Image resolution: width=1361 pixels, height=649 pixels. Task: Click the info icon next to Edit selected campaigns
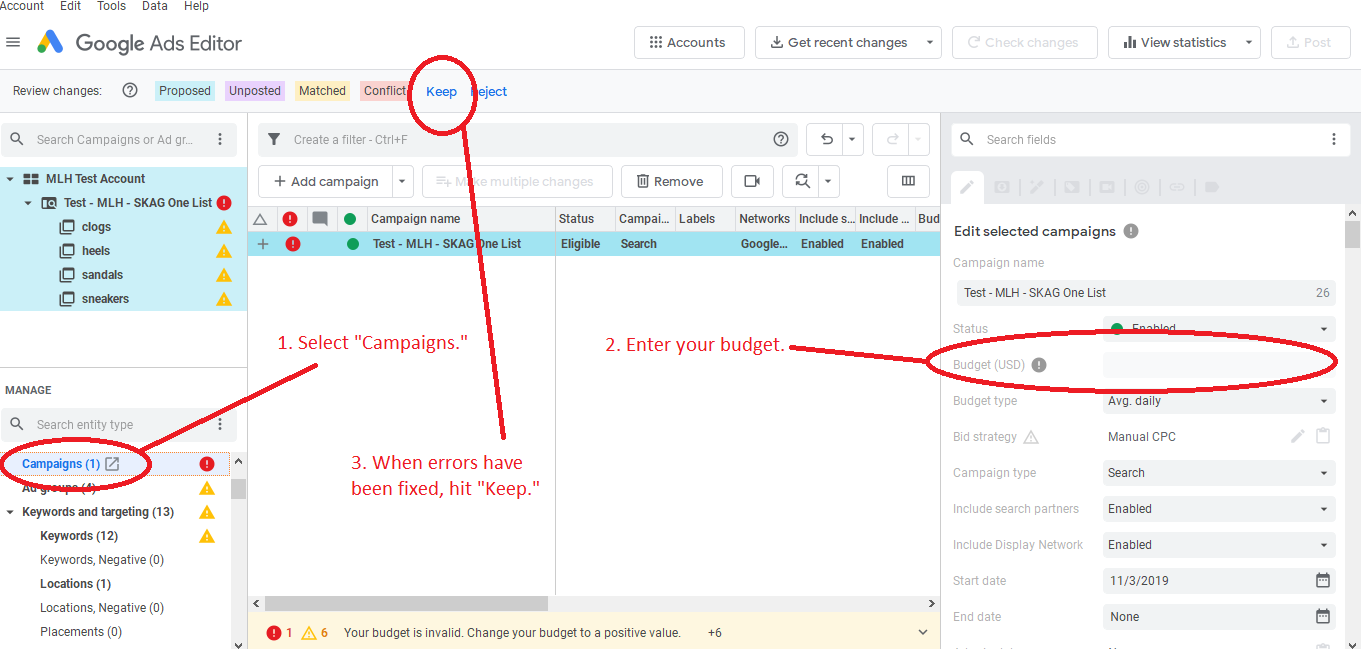click(x=1131, y=231)
